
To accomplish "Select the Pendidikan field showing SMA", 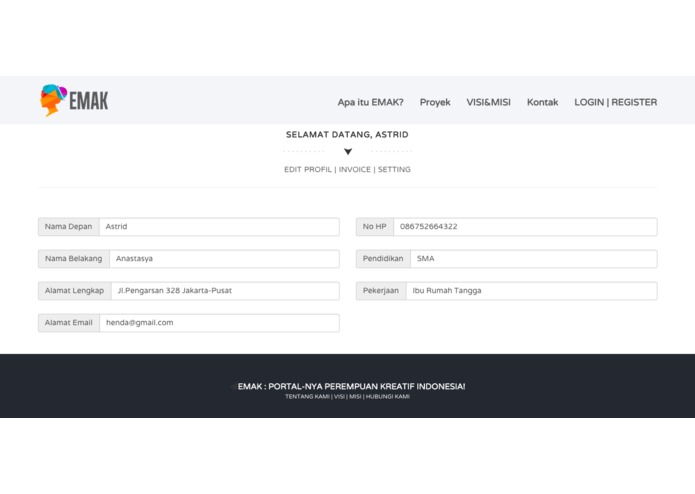I will [x=534, y=259].
